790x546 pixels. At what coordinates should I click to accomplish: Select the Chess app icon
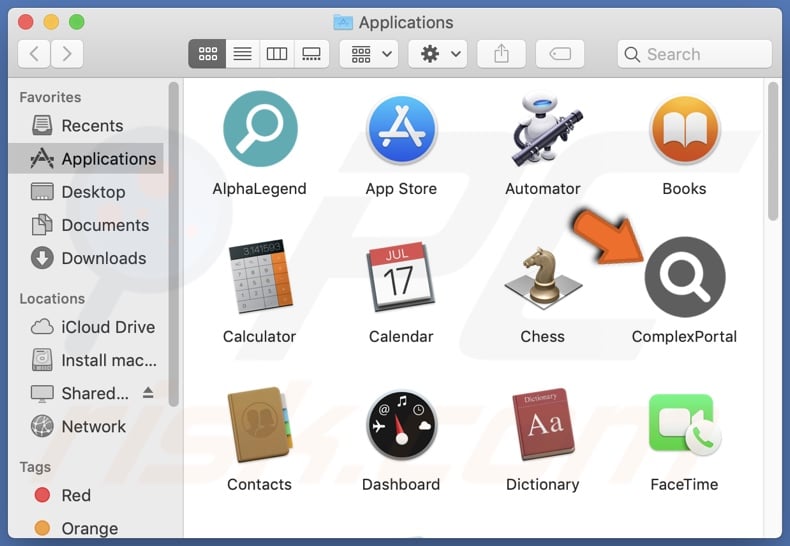(543, 278)
